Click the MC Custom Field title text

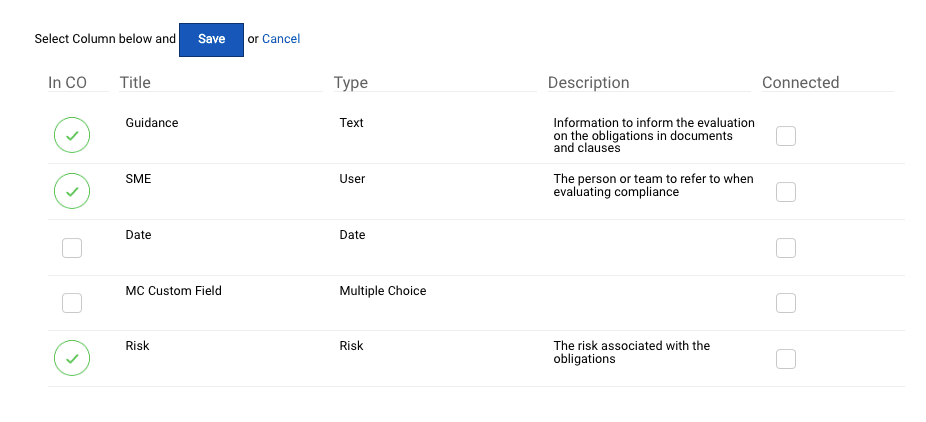click(173, 291)
